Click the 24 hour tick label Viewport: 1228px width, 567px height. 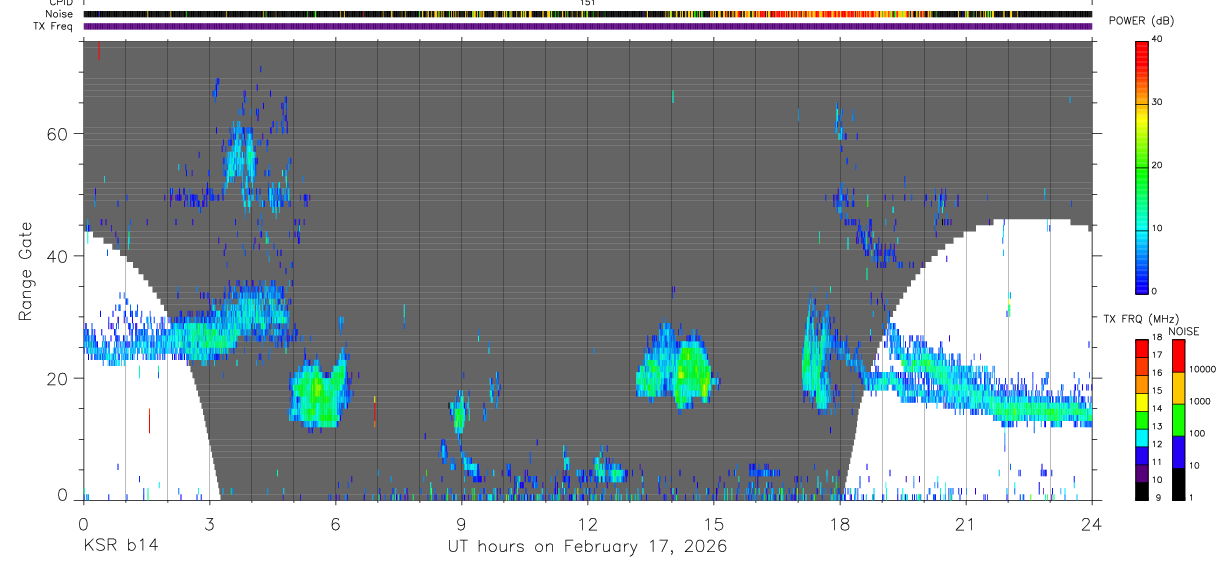tap(1091, 523)
